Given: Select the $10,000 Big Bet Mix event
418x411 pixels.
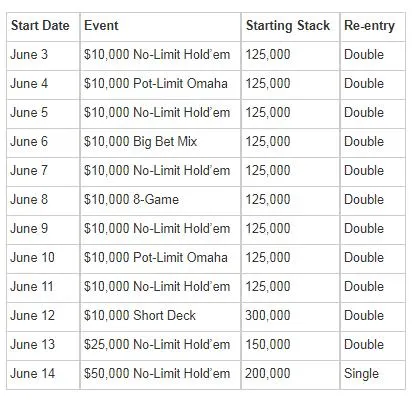Looking at the screenshot, I should tap(160, 143).
